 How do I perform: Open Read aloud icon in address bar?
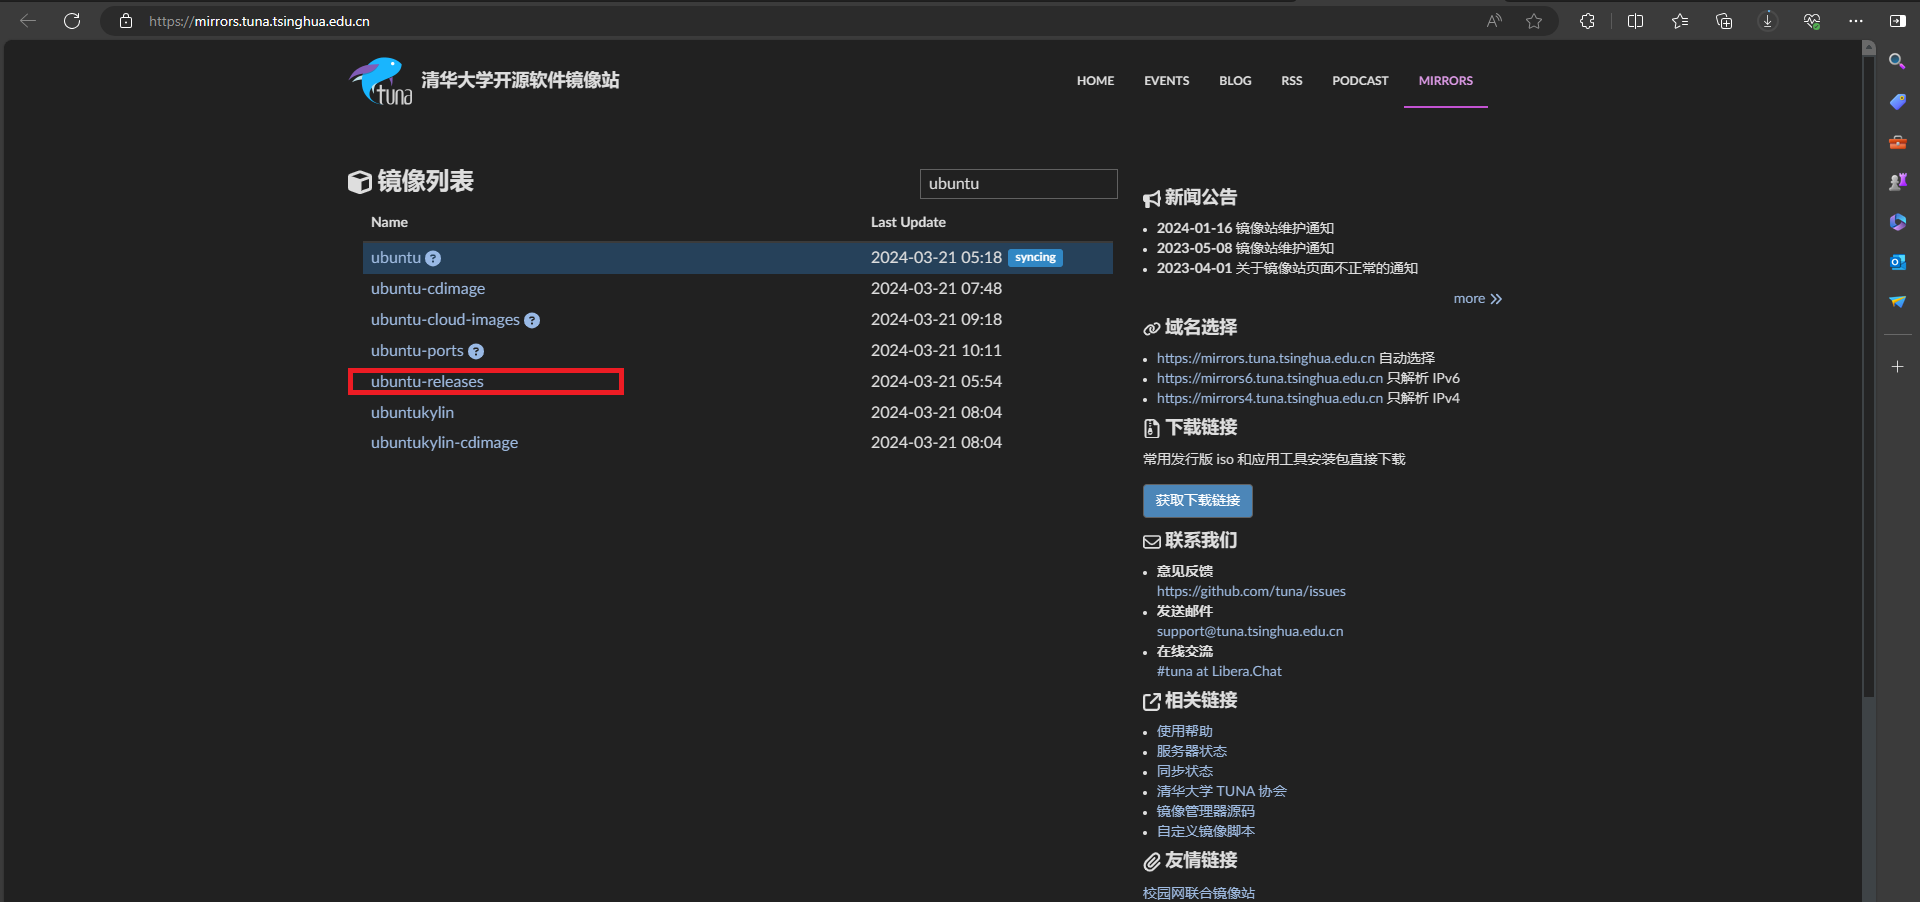(1494, 21)
